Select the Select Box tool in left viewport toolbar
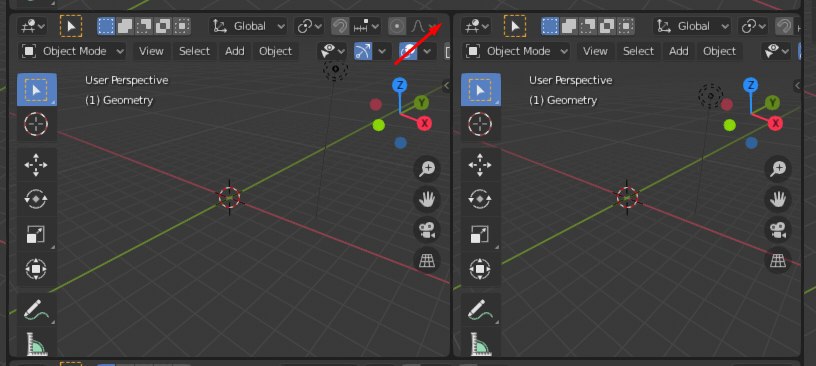 (x=37, y=90)
